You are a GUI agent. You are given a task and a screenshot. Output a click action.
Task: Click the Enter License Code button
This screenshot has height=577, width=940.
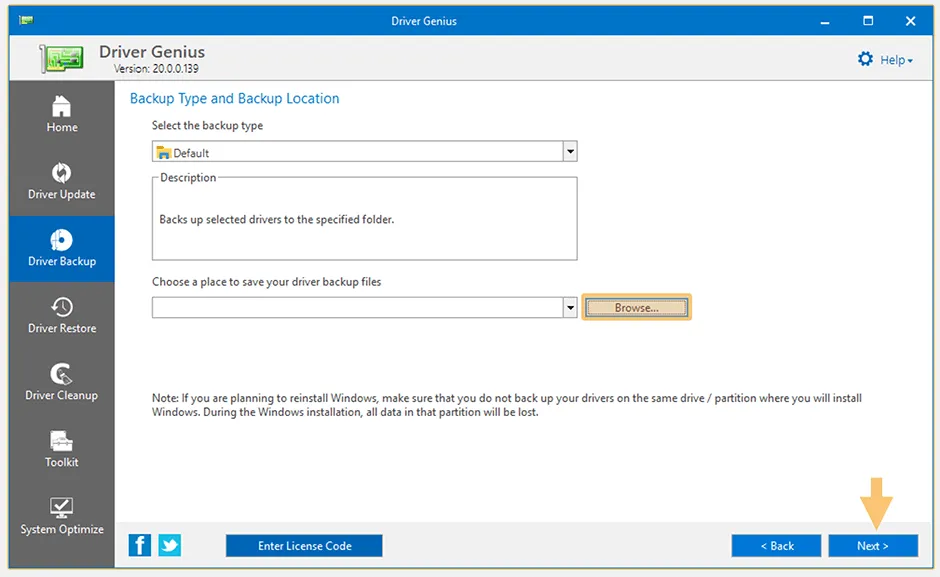(x=304, y=546)
